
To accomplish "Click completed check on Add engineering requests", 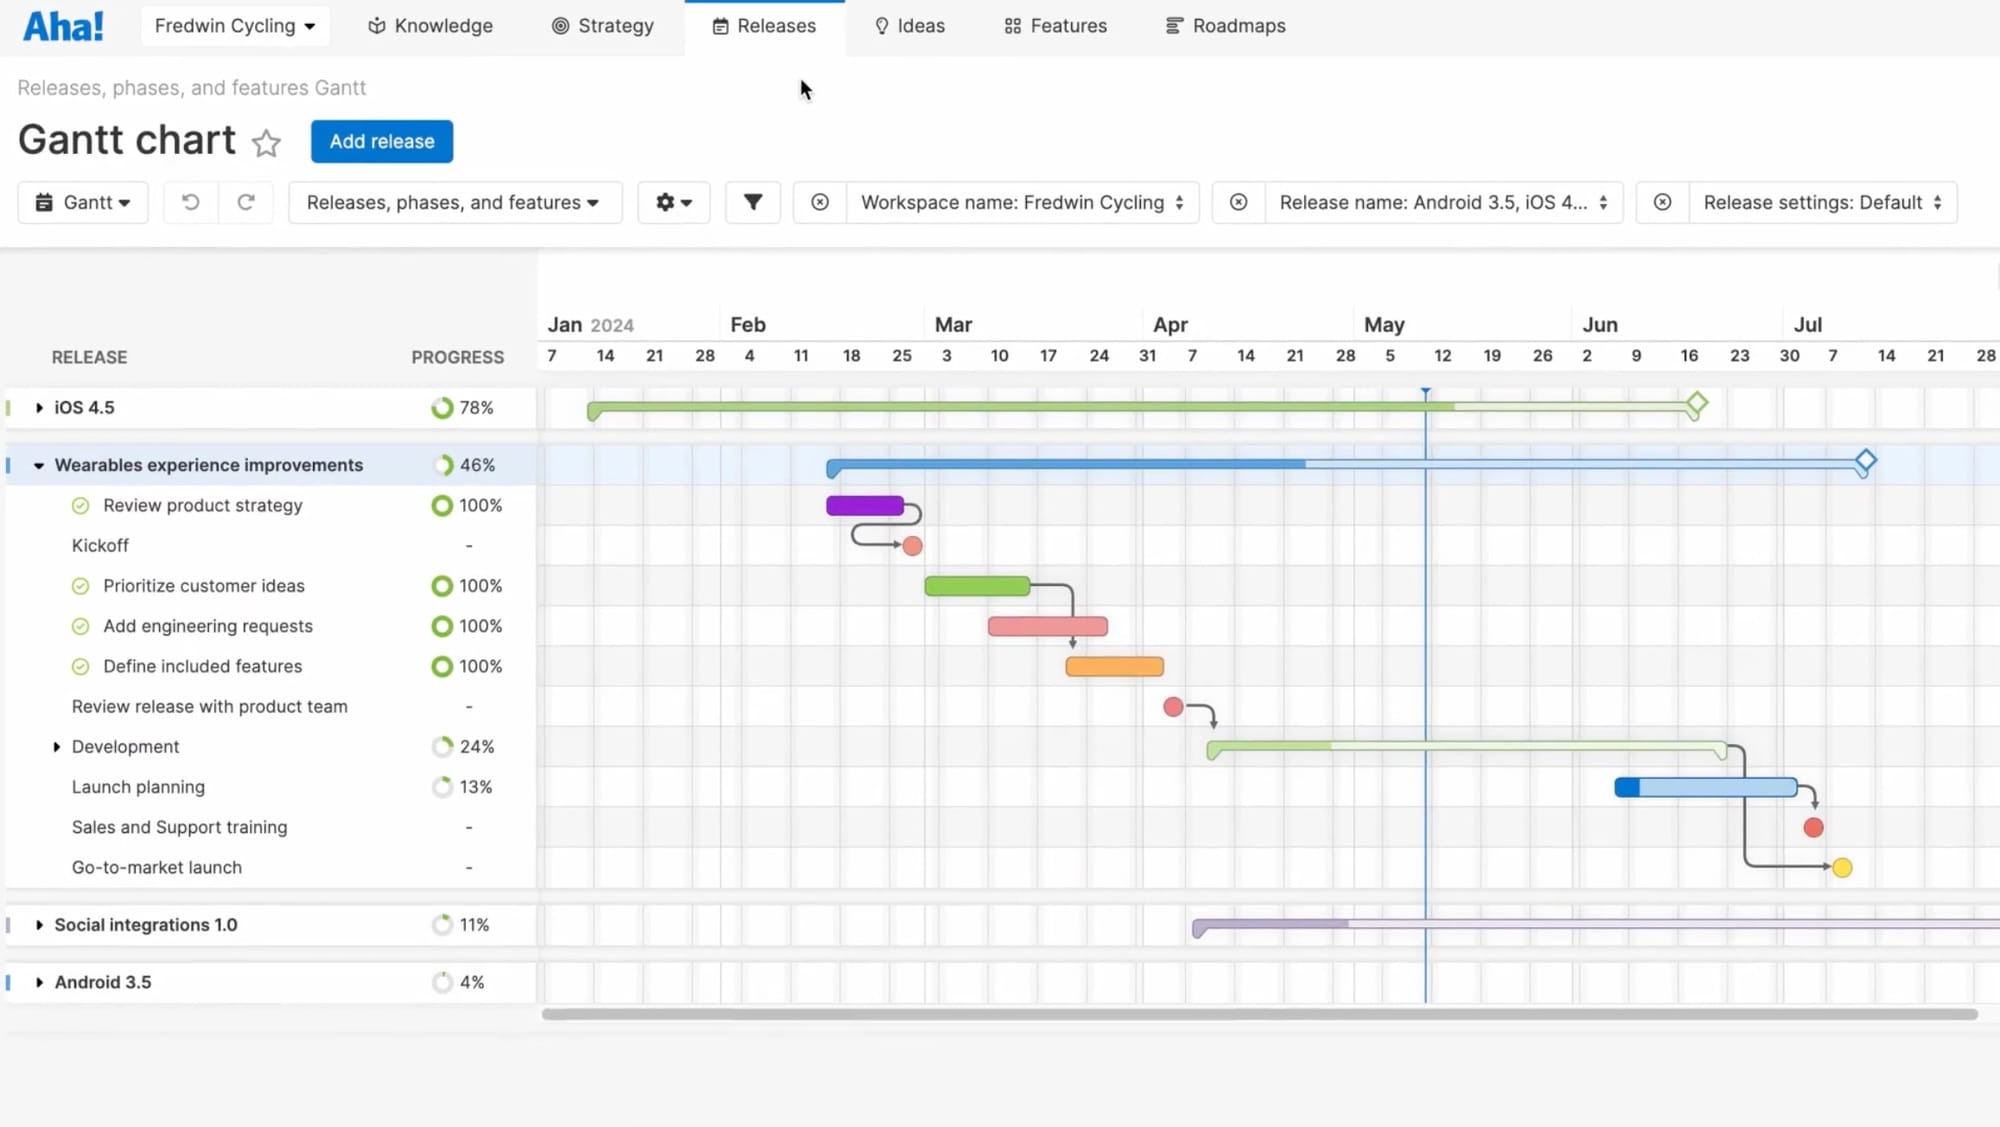I will (81, 626).
